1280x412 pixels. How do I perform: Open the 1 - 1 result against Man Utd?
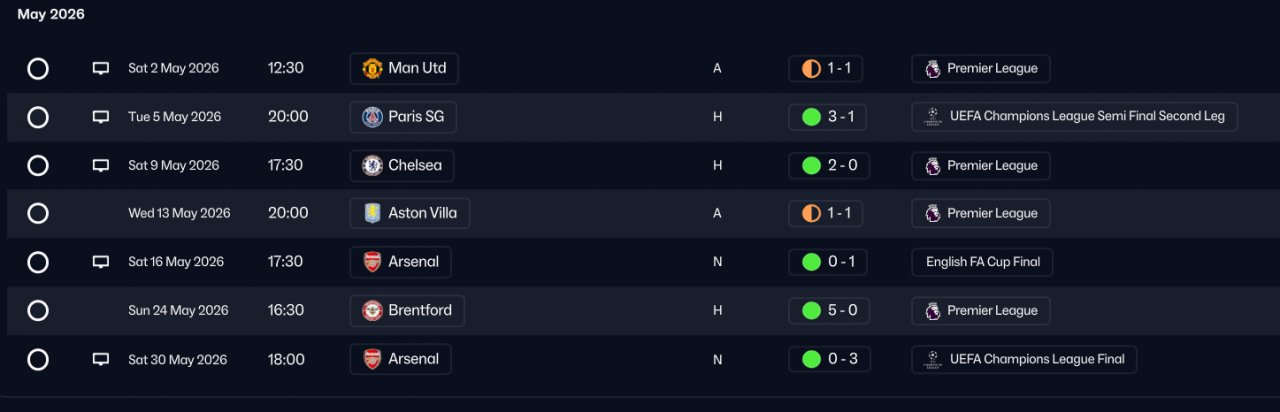(827, 69)
